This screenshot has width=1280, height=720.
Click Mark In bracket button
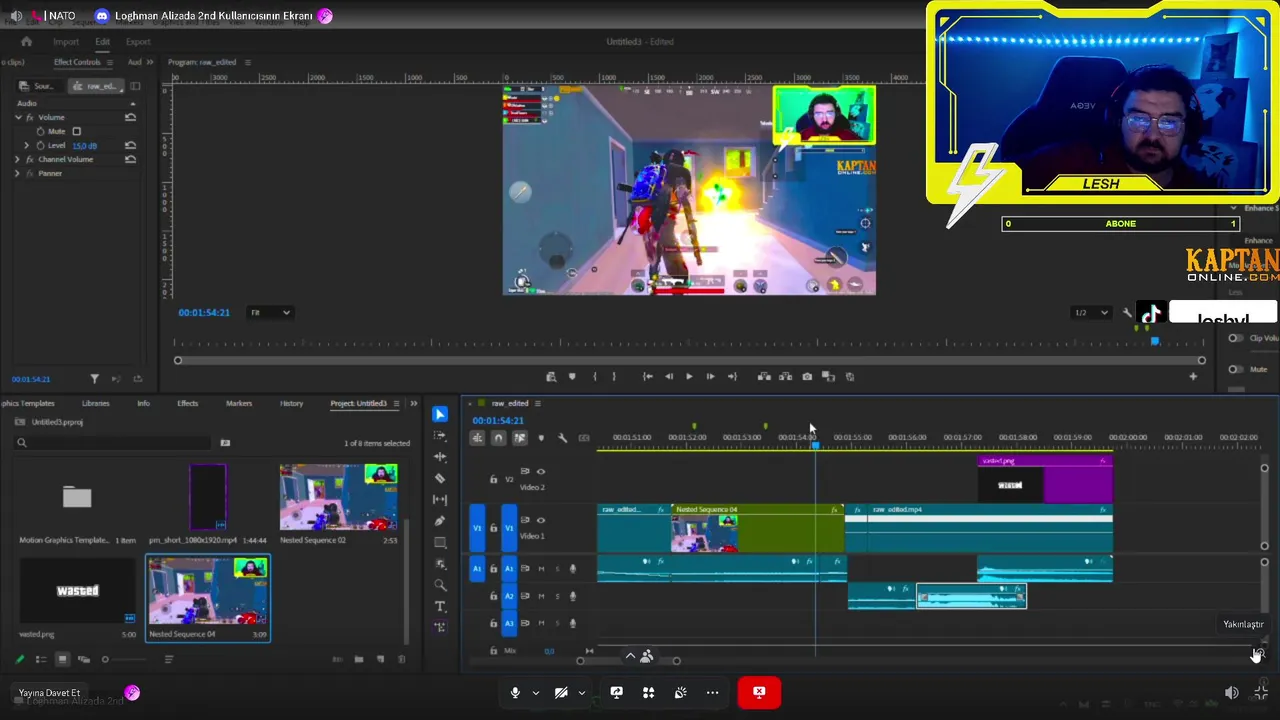pyautogui.click(x=595, y=377)
